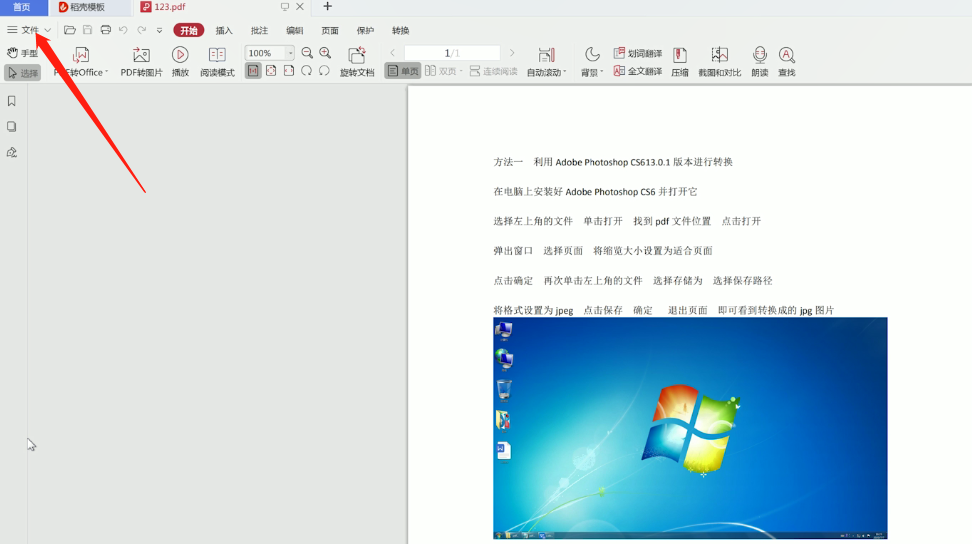Click the zoom in magnifier icon

click(x=325, y=53)
